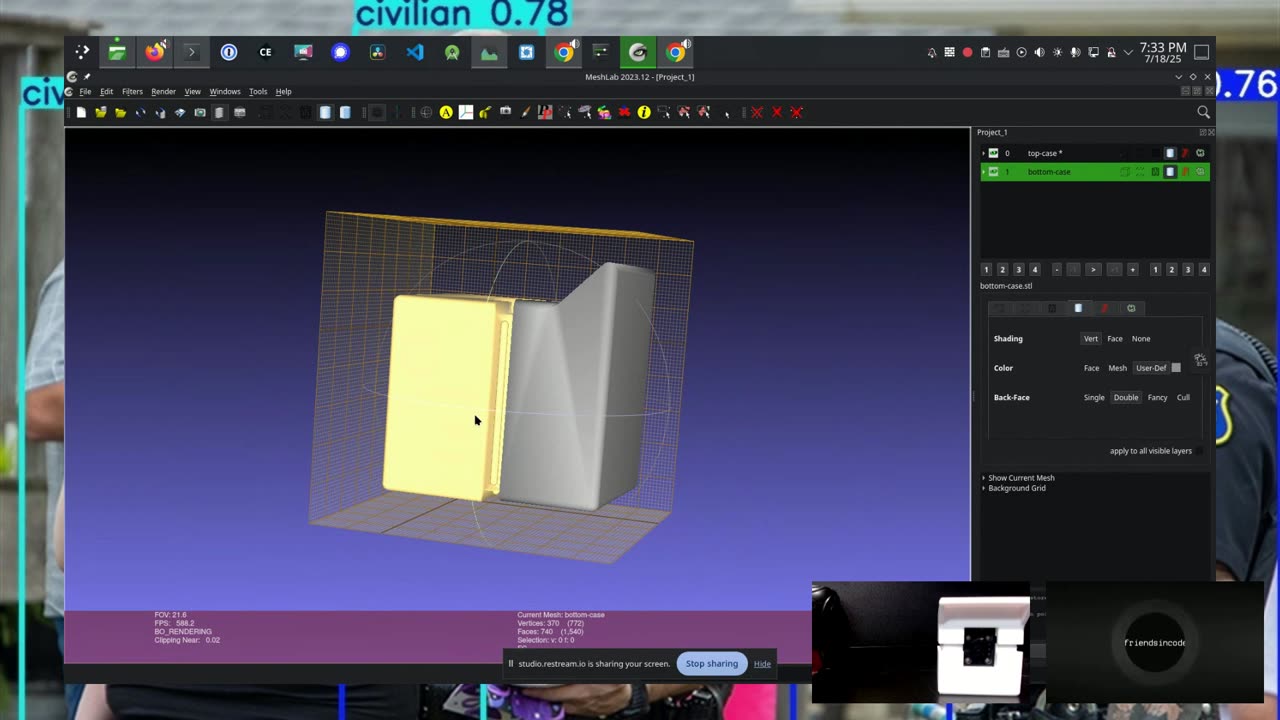Open the Help menu

(283, 92)
